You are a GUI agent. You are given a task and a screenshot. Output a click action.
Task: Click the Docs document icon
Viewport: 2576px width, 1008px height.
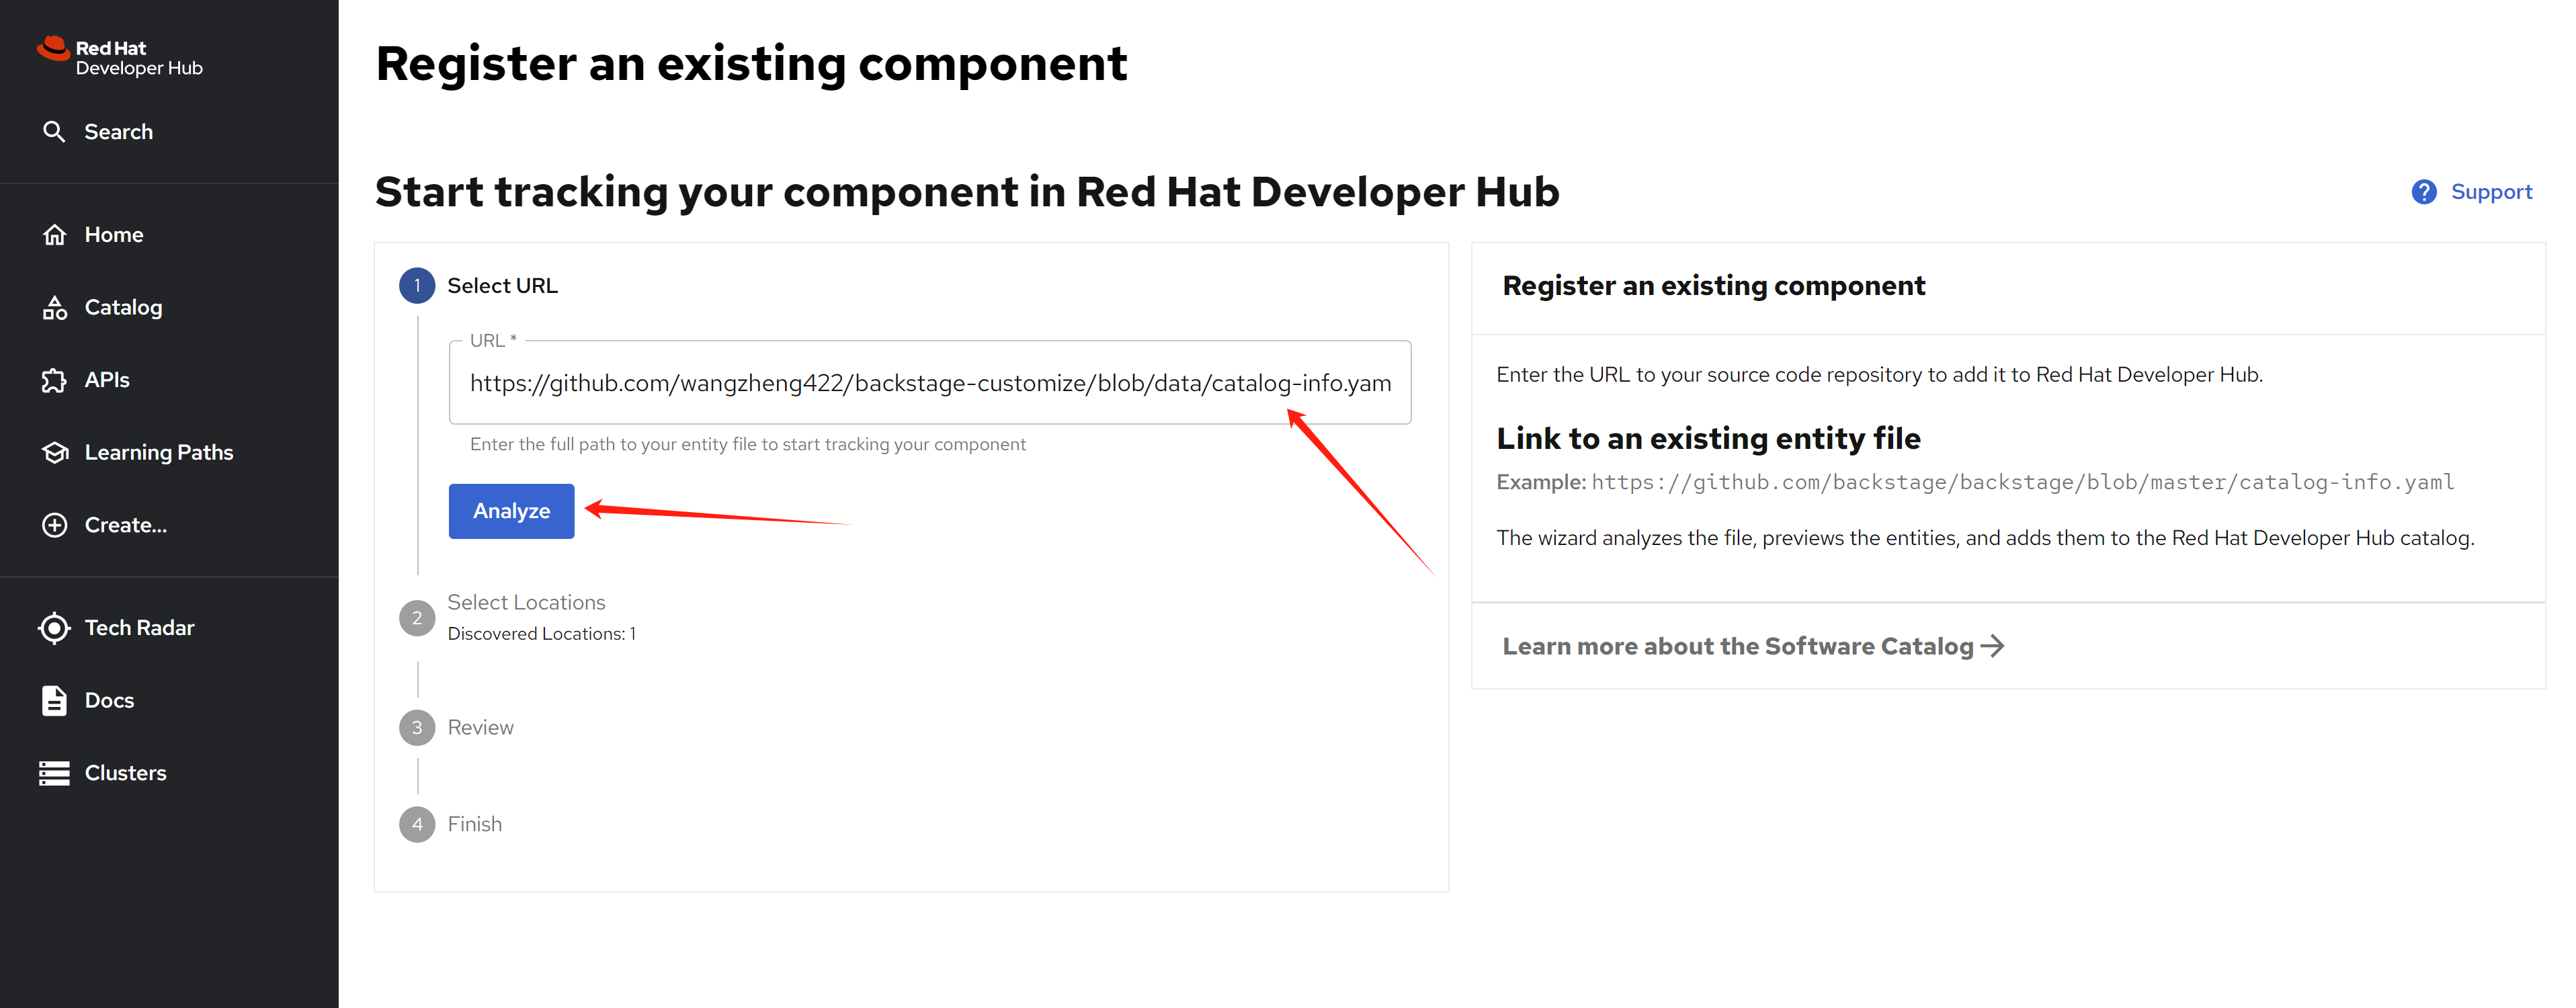(x=54, y=701)
